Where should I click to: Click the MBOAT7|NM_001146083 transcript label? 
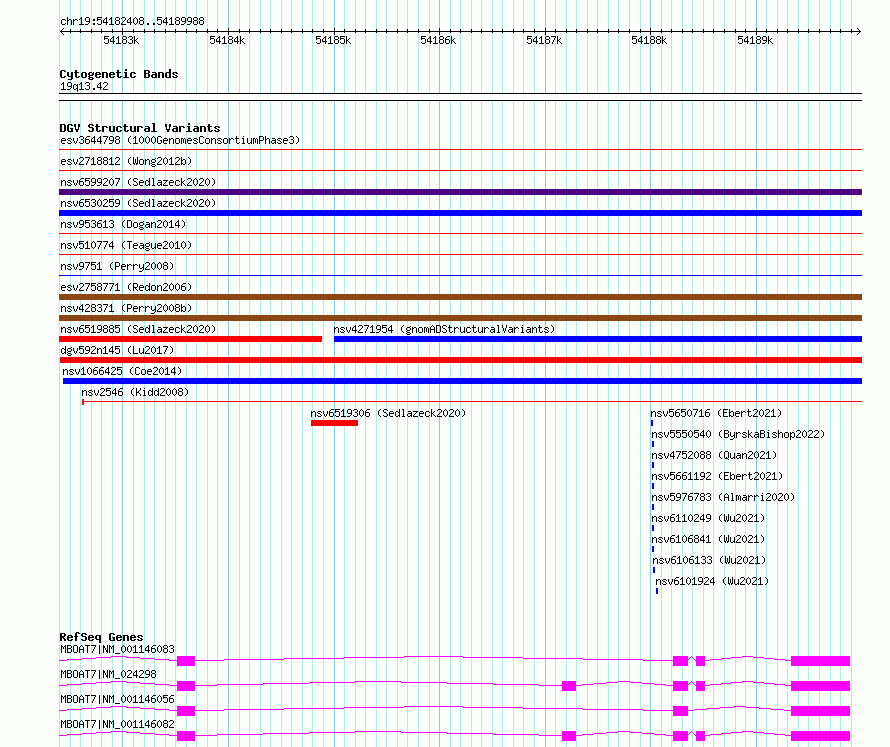(x=117, y=649)
